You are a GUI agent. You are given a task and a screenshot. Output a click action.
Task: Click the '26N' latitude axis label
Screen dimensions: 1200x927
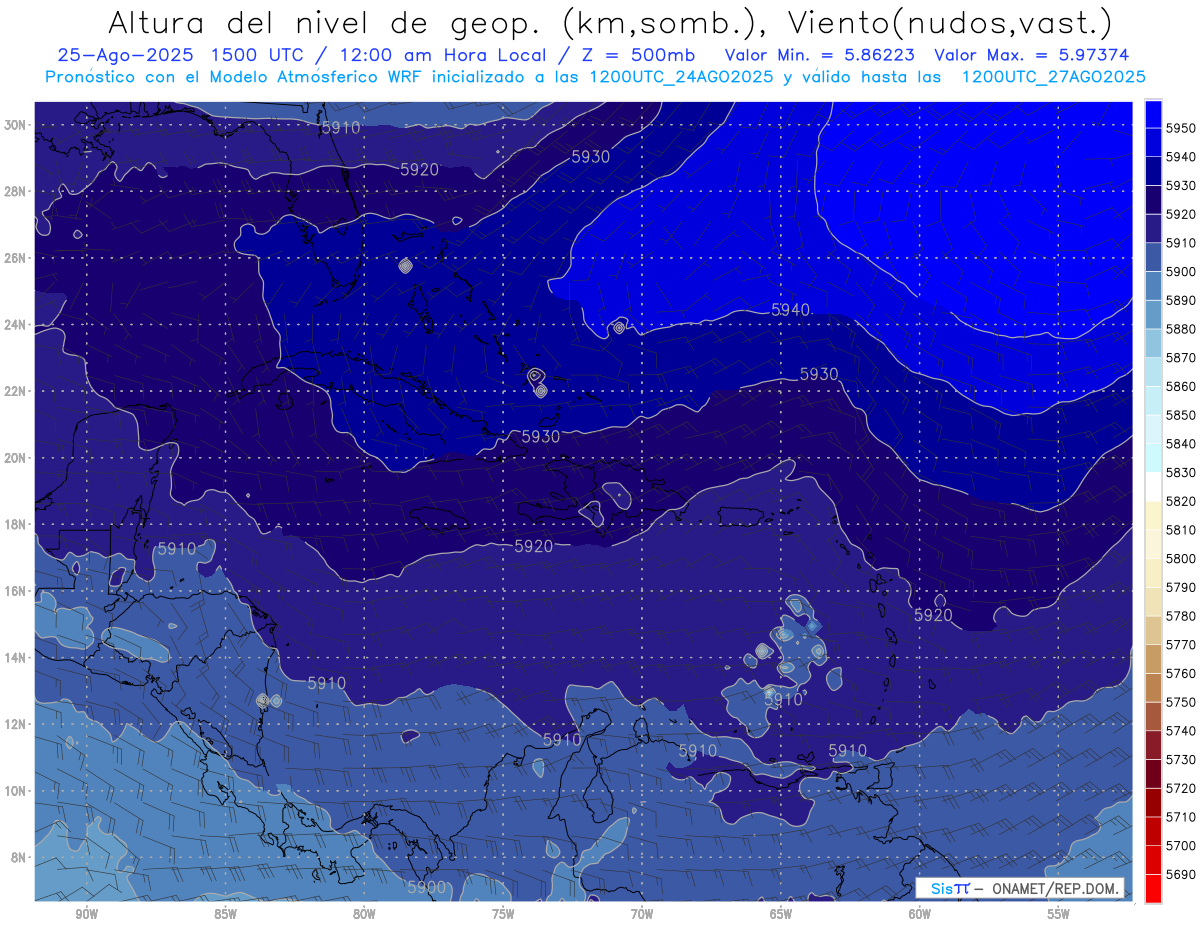tap(14, 258)
